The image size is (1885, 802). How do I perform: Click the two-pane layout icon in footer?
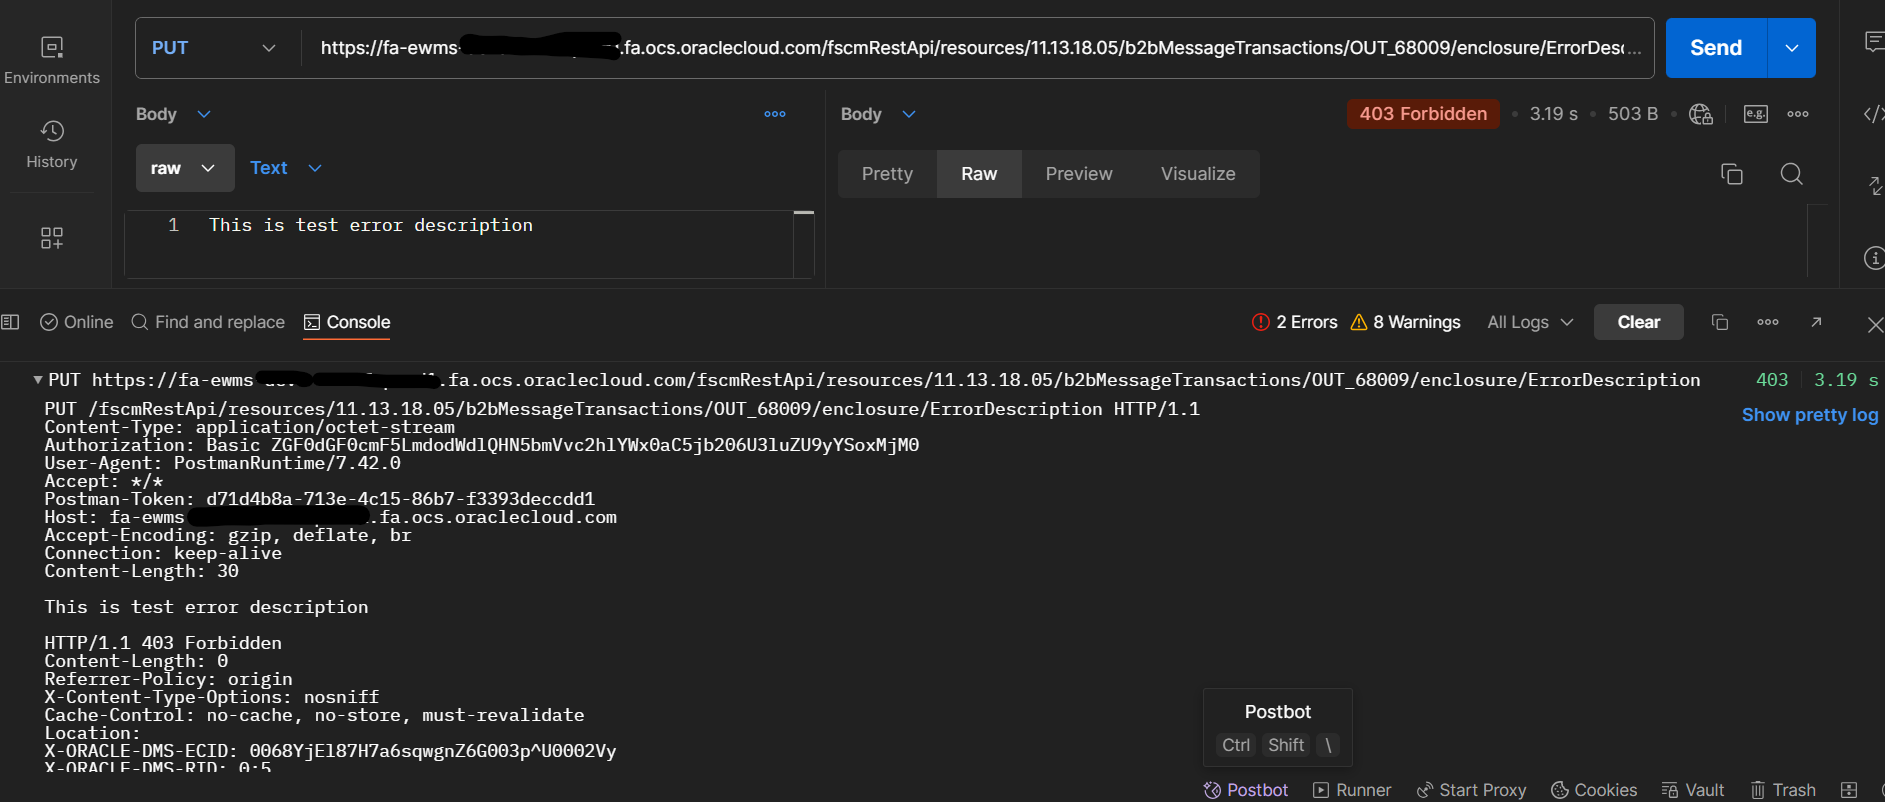1849,790
